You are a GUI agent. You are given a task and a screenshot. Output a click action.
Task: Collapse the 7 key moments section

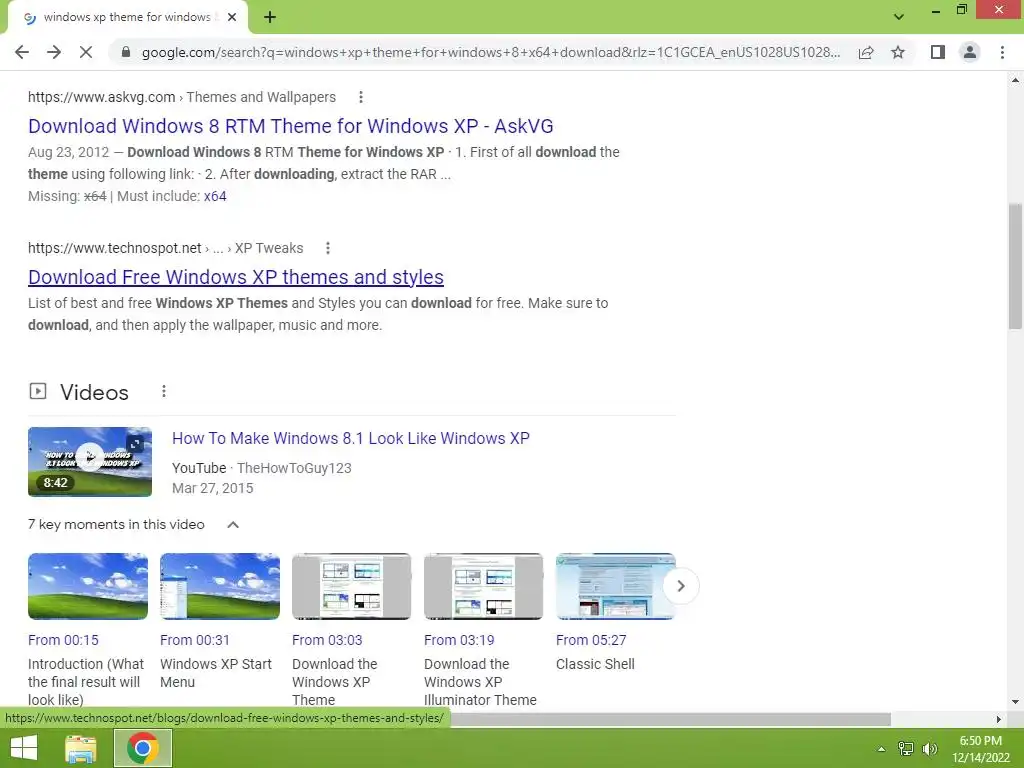(x=232, y=525)
